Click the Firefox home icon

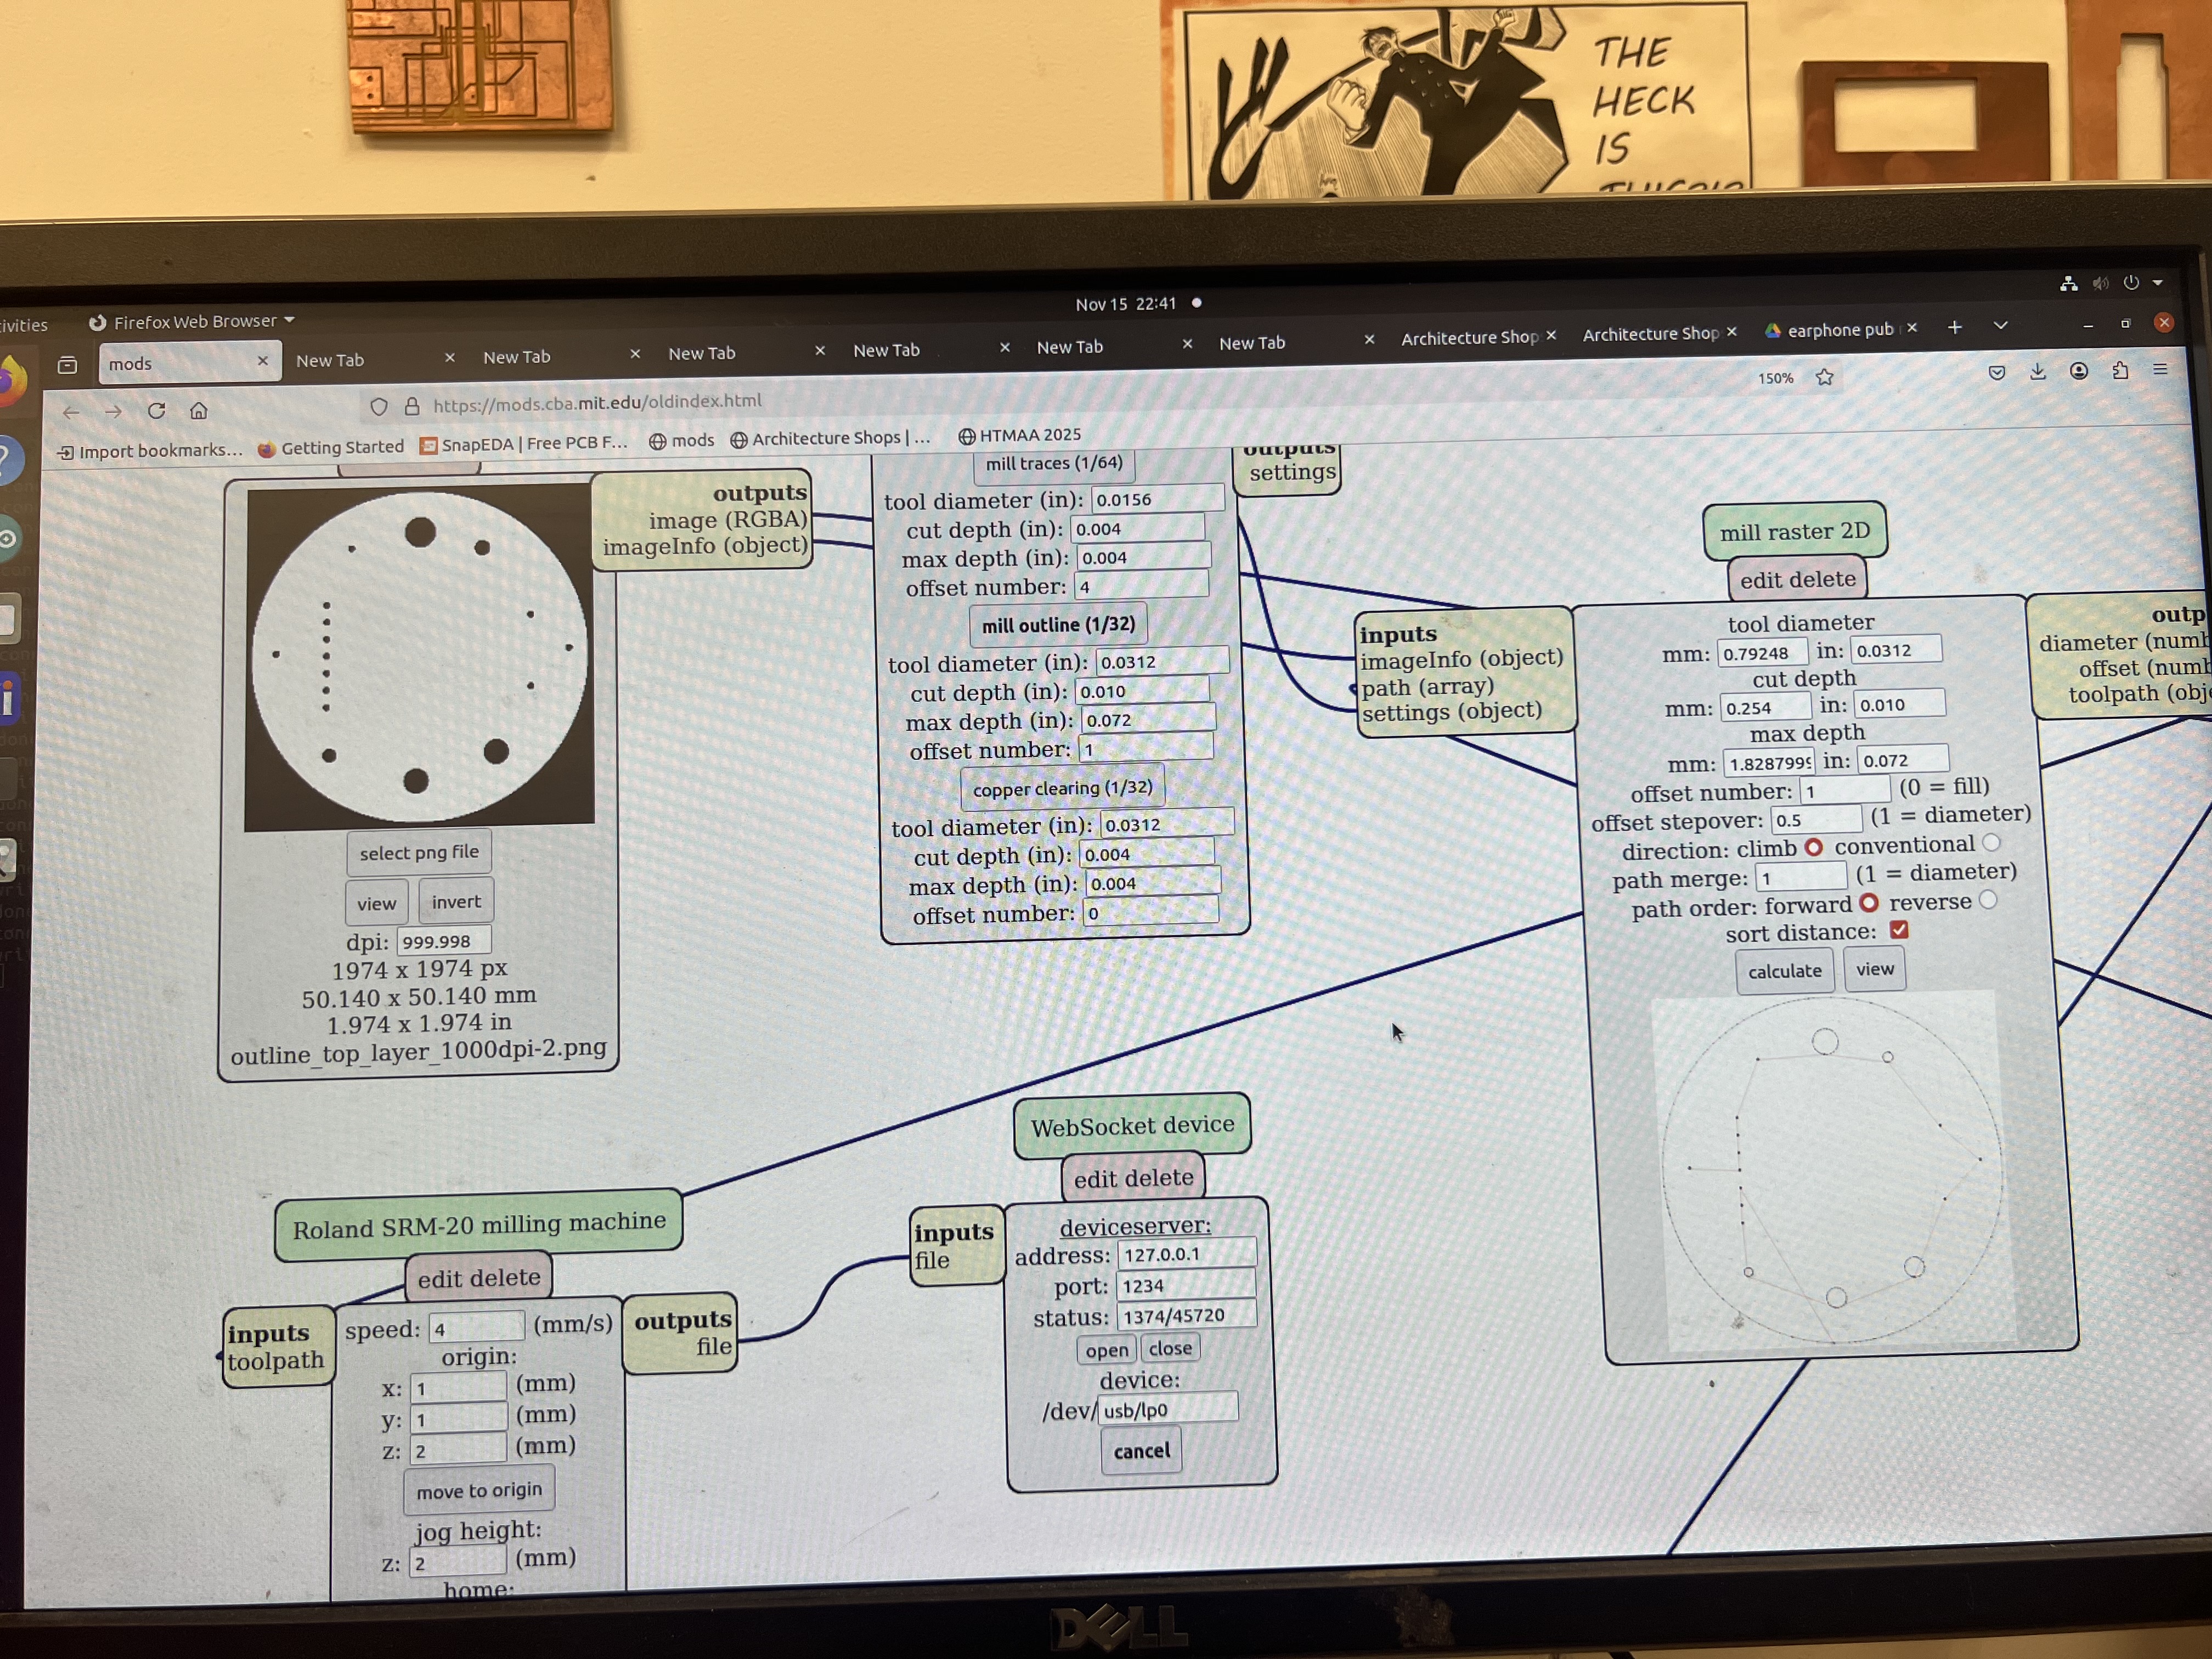coord(199,410)
